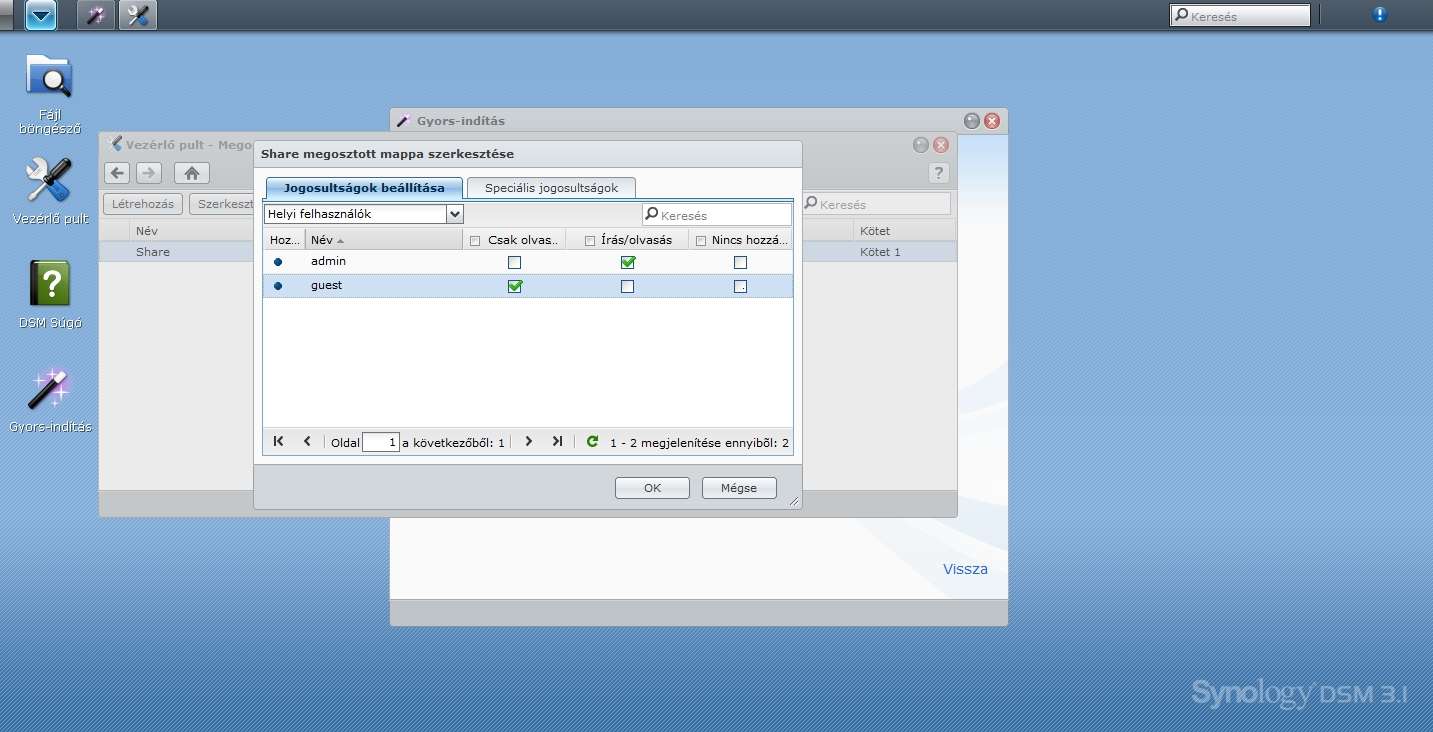
Task: Click the Mégse cancel button
Action: click(739, 488)
